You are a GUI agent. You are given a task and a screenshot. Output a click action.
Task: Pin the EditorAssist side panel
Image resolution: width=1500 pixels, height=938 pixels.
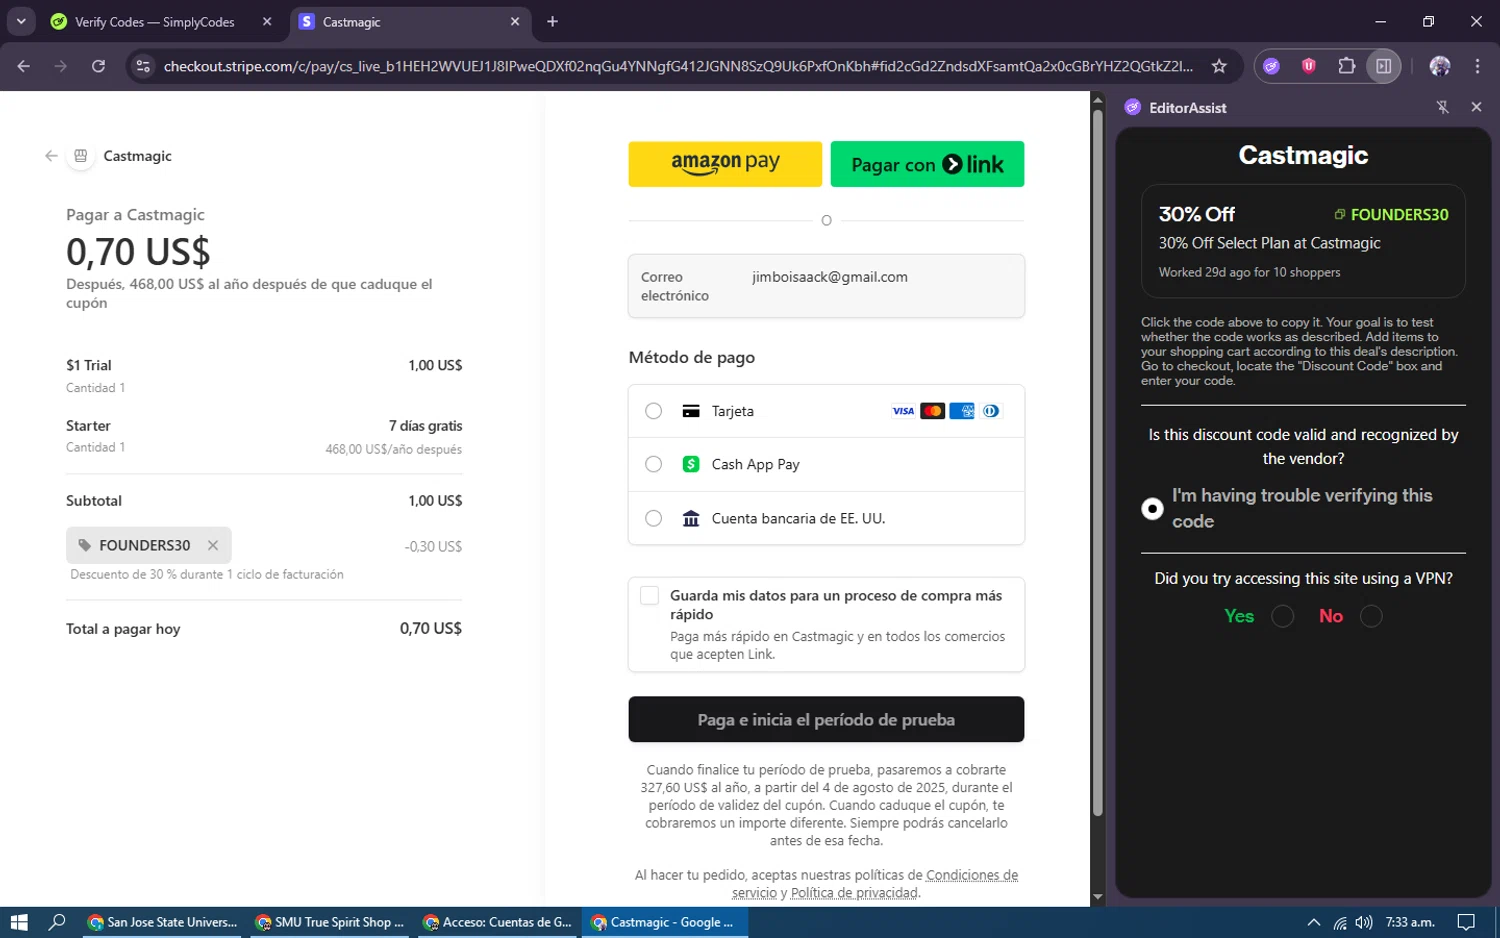pos(1442,107)
